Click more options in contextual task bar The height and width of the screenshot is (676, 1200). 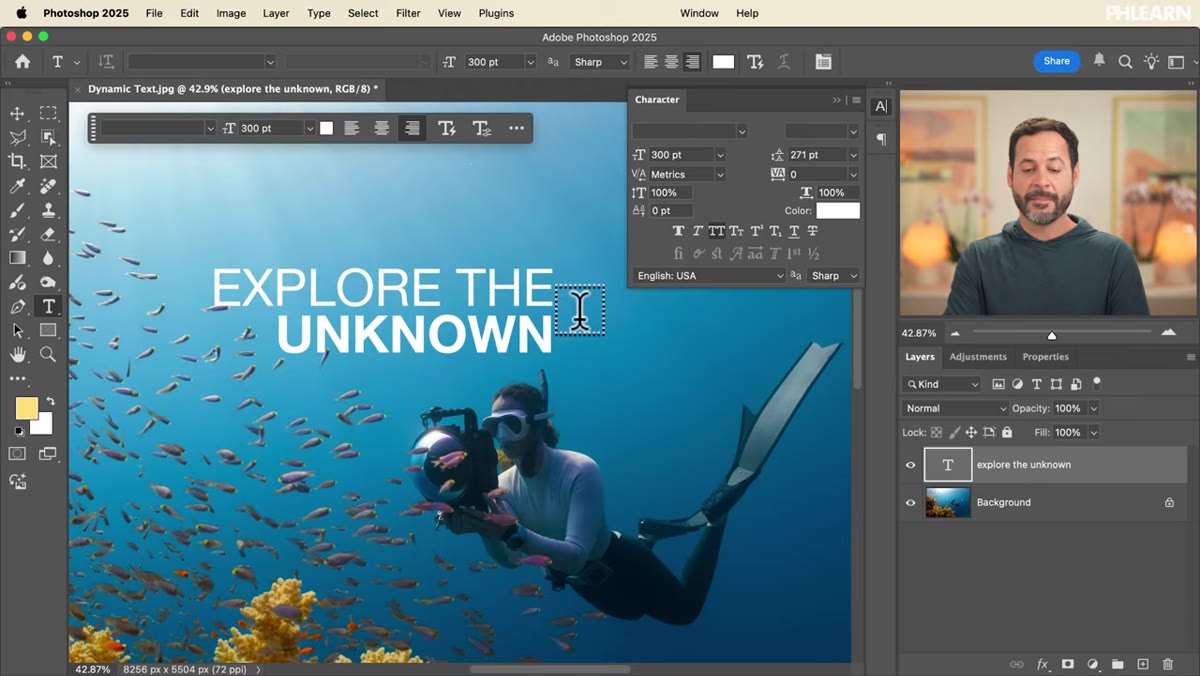point(516,128)
